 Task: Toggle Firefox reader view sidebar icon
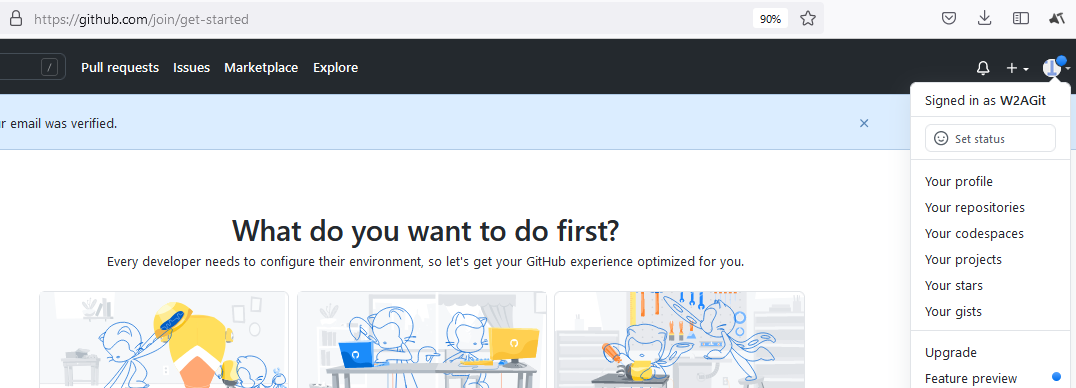(1021, 19)
